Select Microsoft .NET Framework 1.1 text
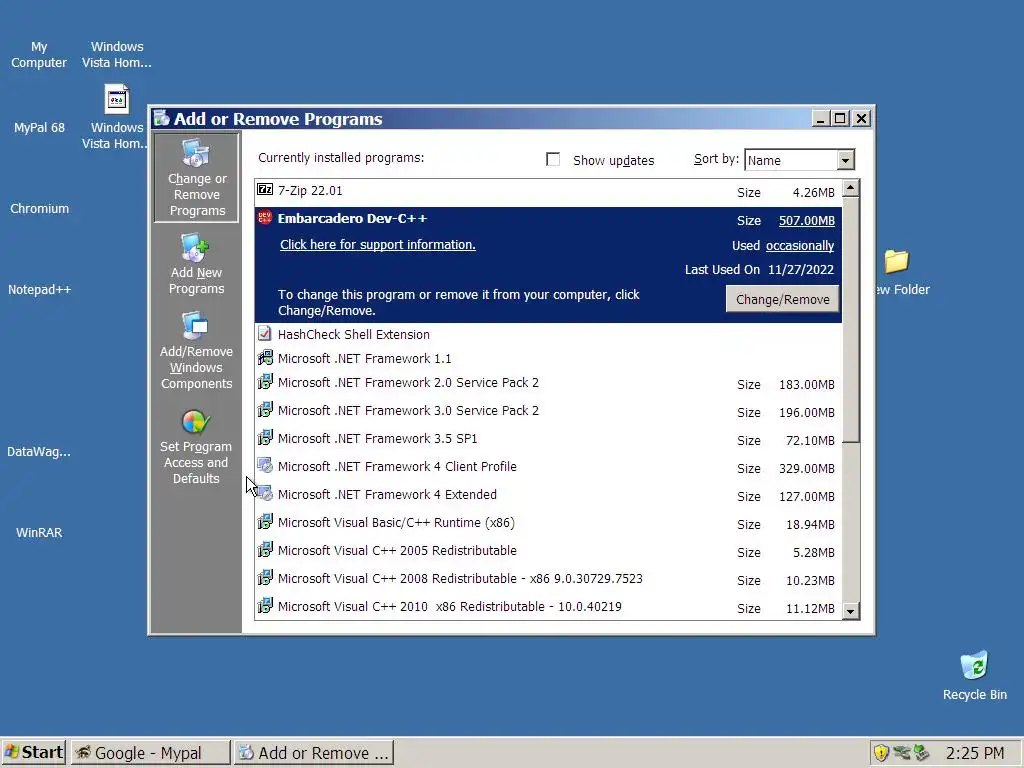1024x768 pixels. click(x=364, y=359)
